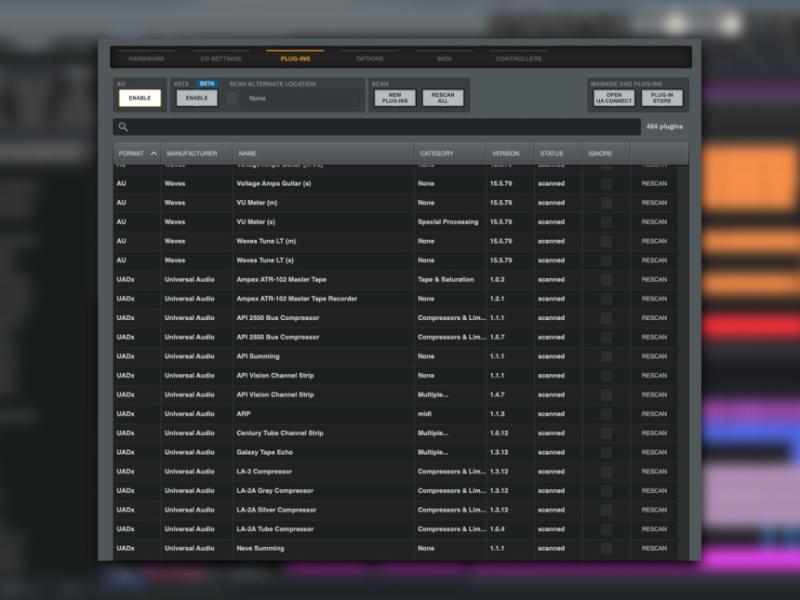Rescan Century Tube Channel Strip
The width and height of the screenshot is (800, 600).
coord(654,433)
